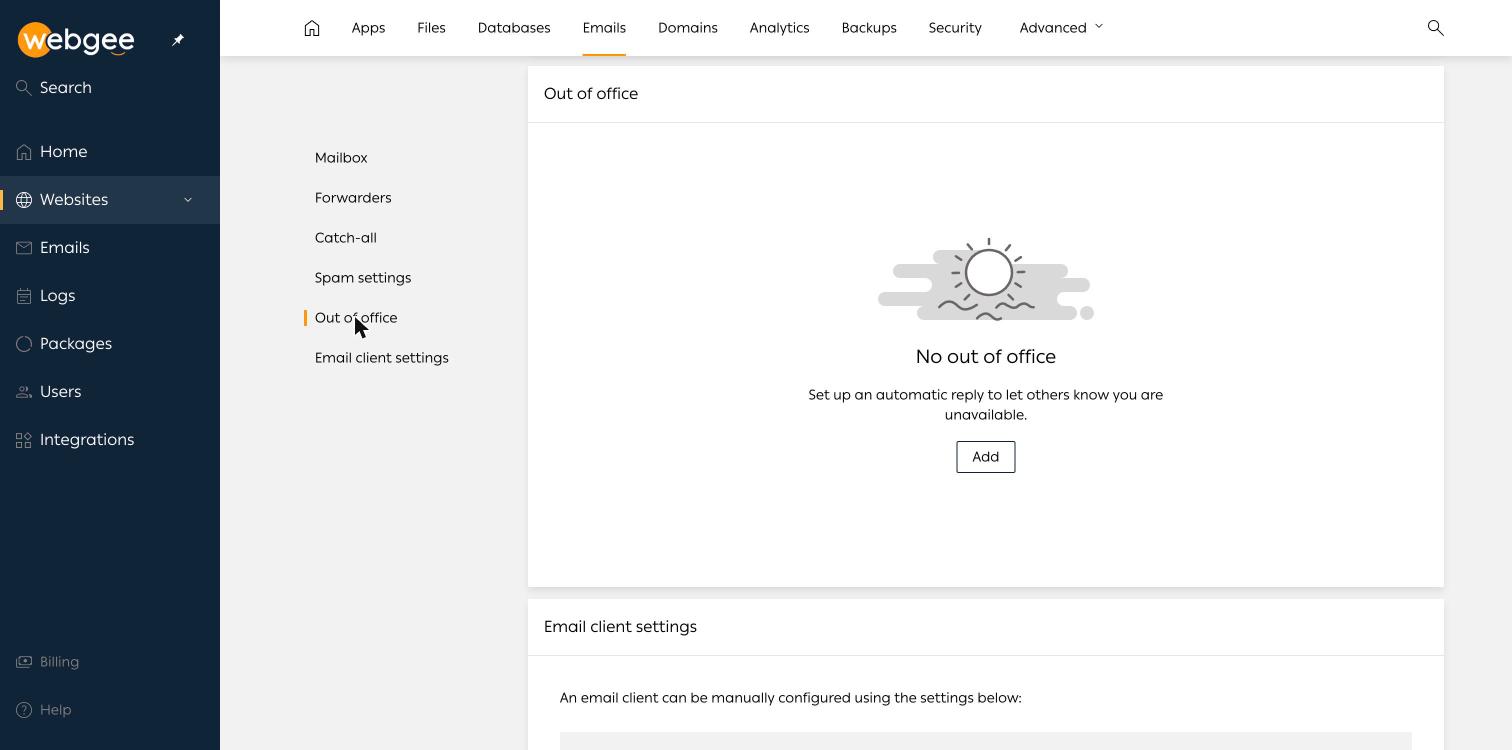Toggle the sidebar pin icon
Screen dimensions: 1512x750
tap(178, 40)
